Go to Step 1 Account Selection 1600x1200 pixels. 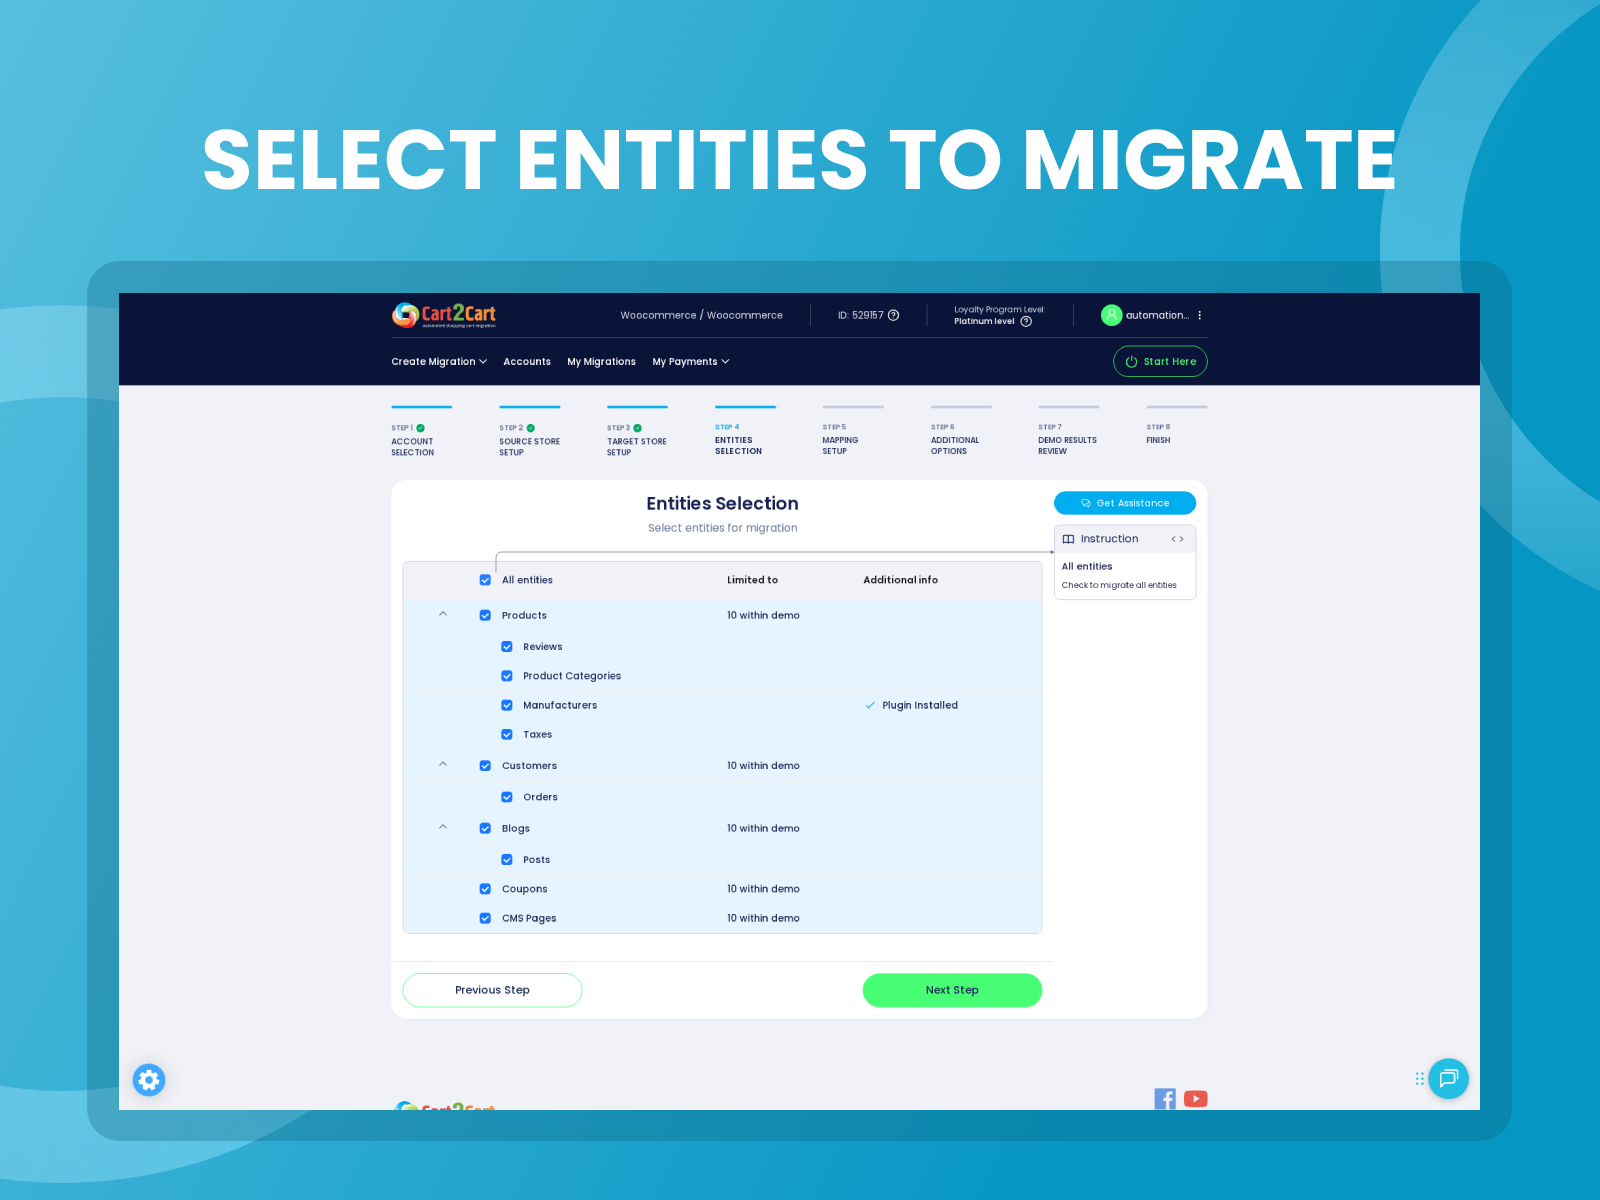(421, 433)
